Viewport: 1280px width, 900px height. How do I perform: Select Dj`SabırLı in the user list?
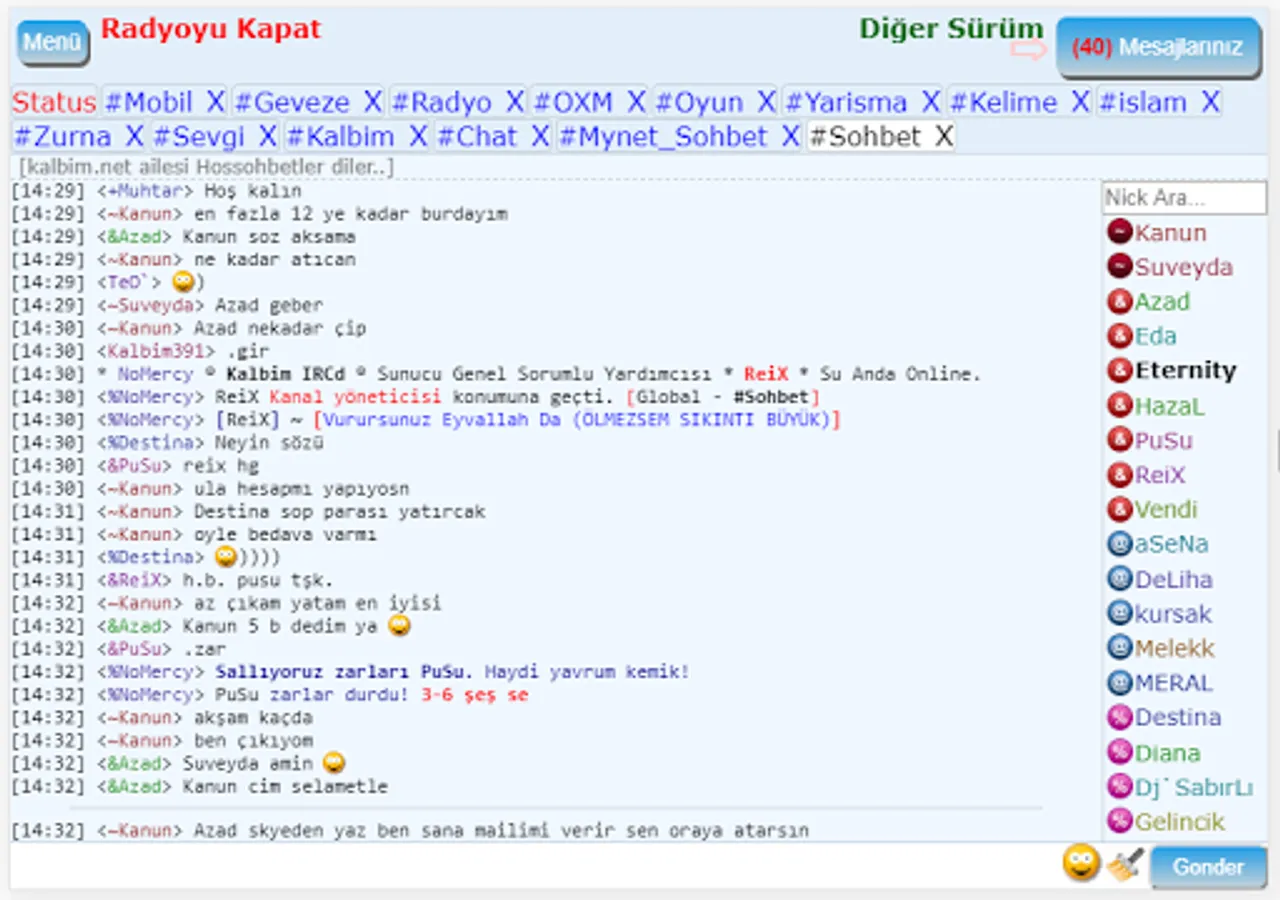coord(1193,787)
